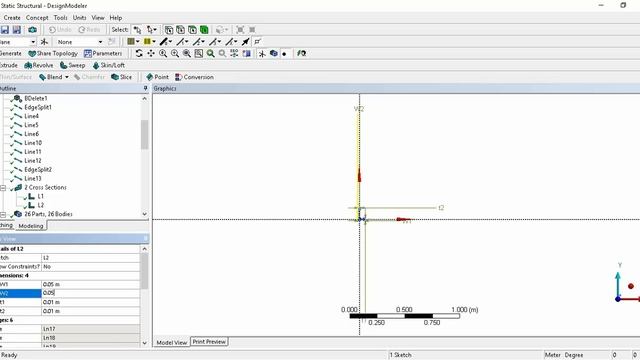
Task: Click the disabled Undo button
Action: [x=60, y=30]
